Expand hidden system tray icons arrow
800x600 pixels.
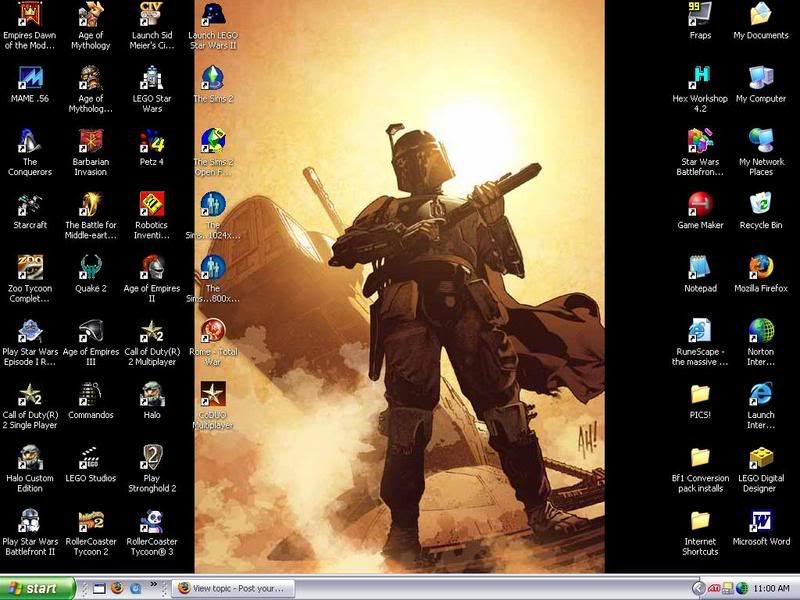tap(699, 588)
